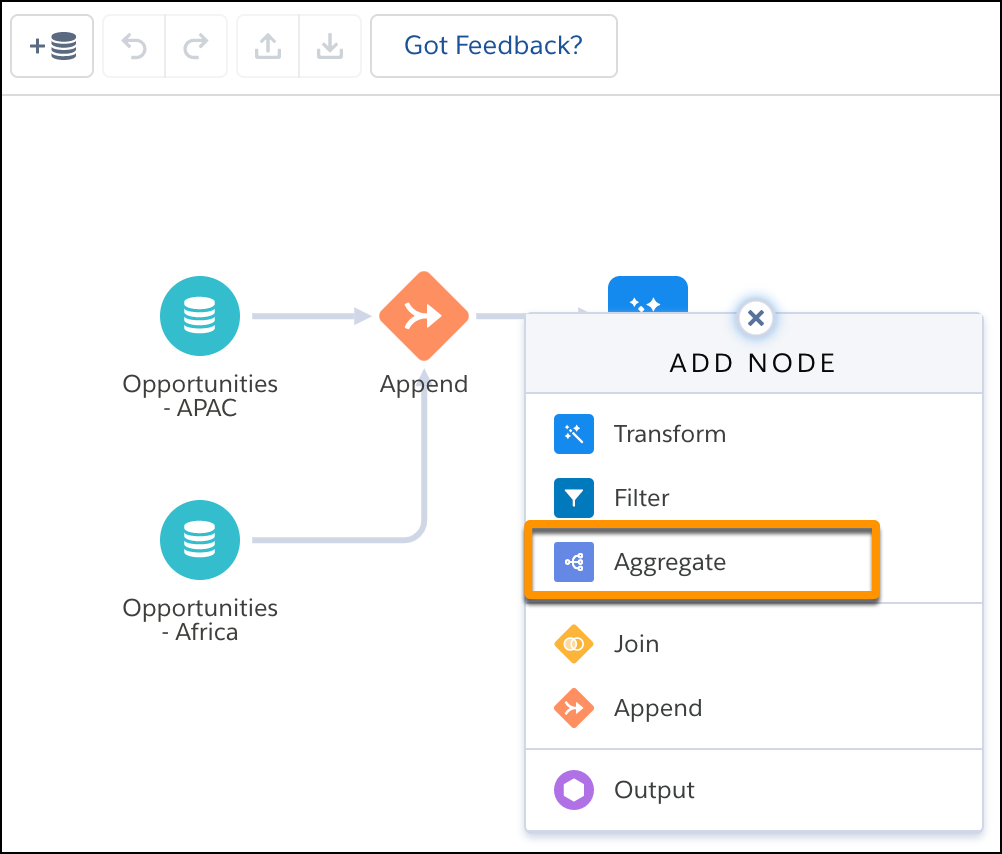Click the add input data button
The image size is (1002, 854).
[52, 46]
